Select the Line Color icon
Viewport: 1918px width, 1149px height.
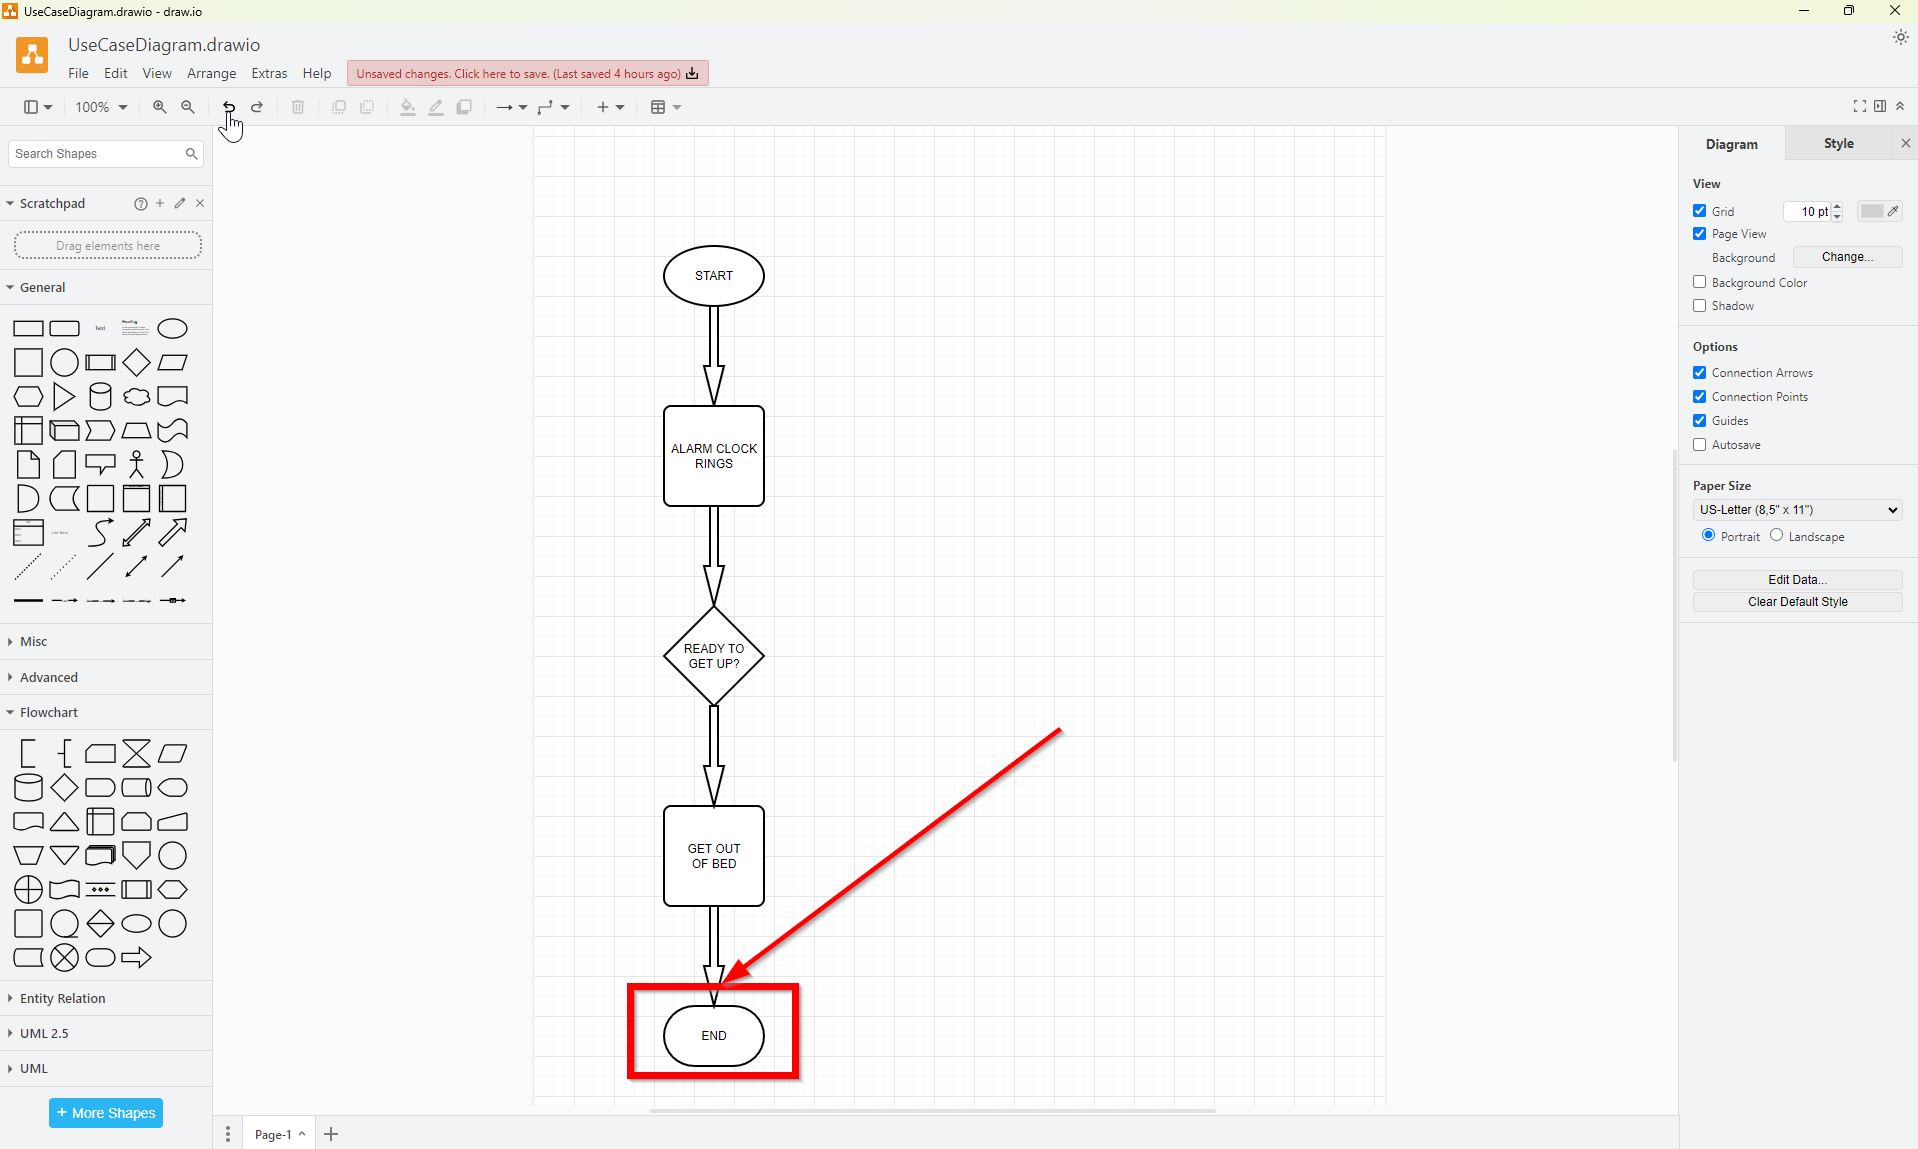point(435,107)
